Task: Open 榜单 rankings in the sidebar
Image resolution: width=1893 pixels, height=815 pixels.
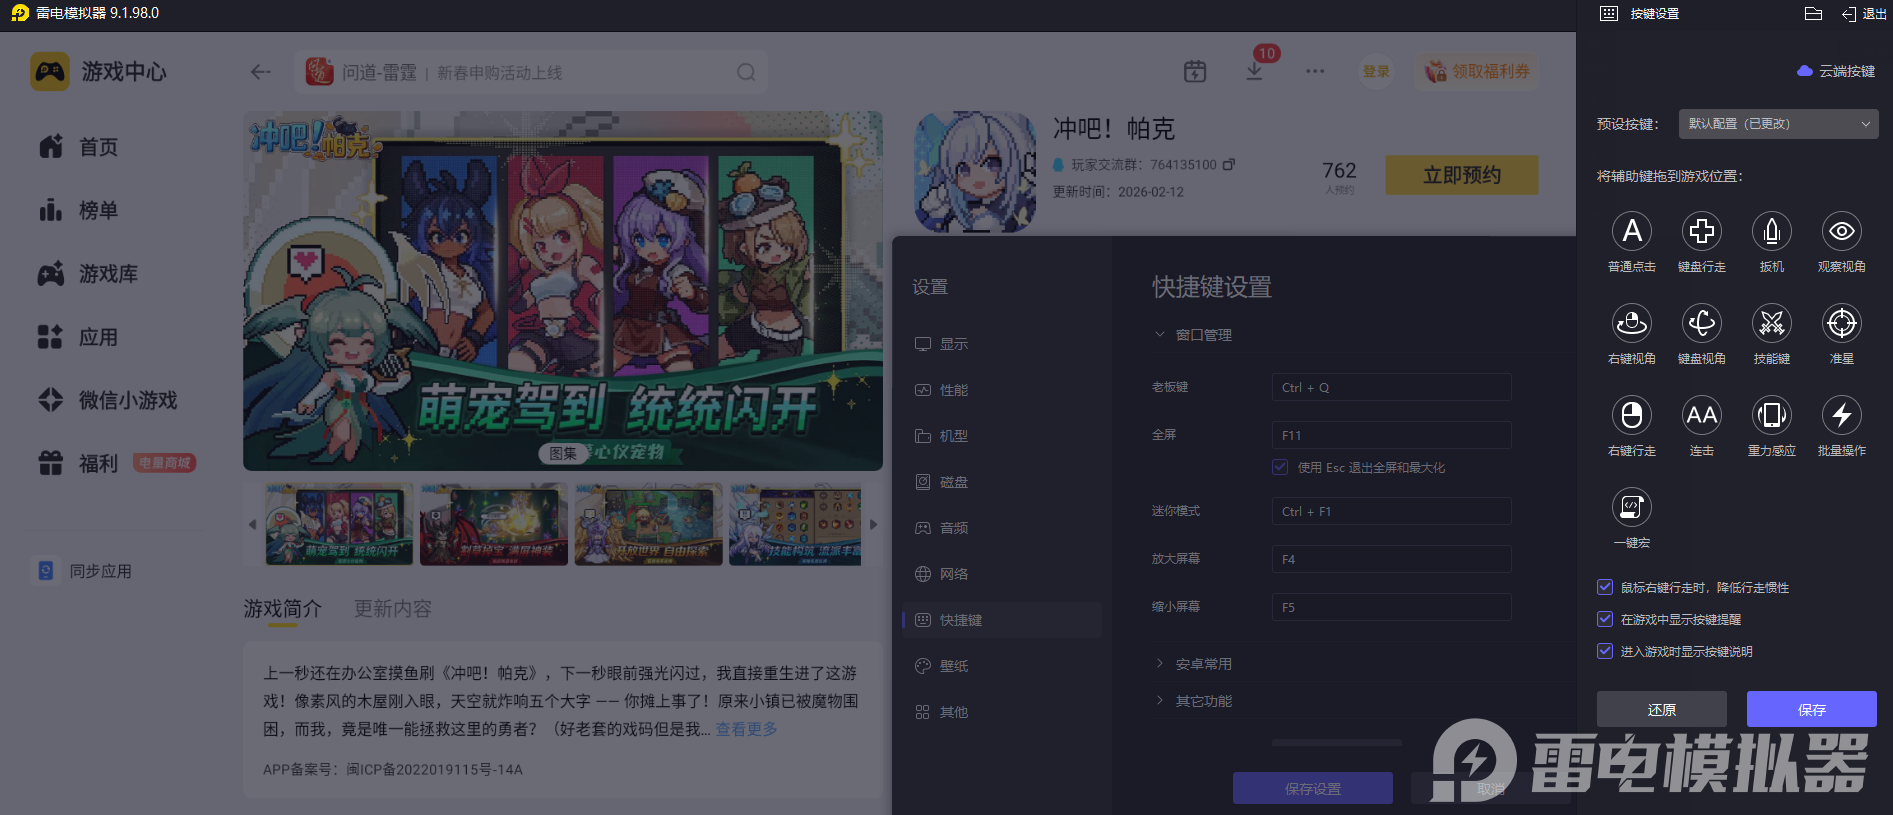Action: [78, 210]
